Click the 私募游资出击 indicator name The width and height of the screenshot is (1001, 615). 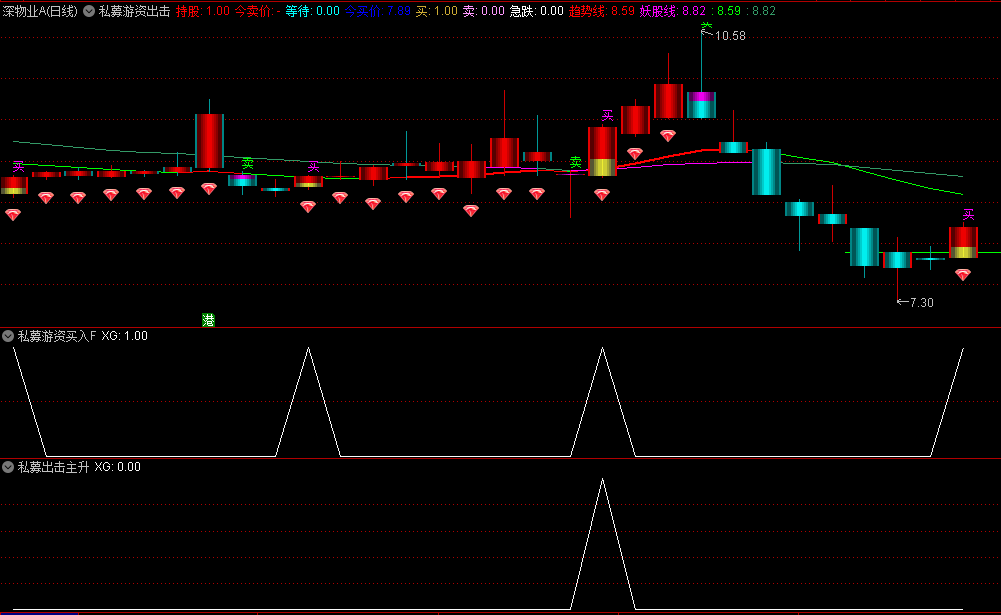[134, 11]
